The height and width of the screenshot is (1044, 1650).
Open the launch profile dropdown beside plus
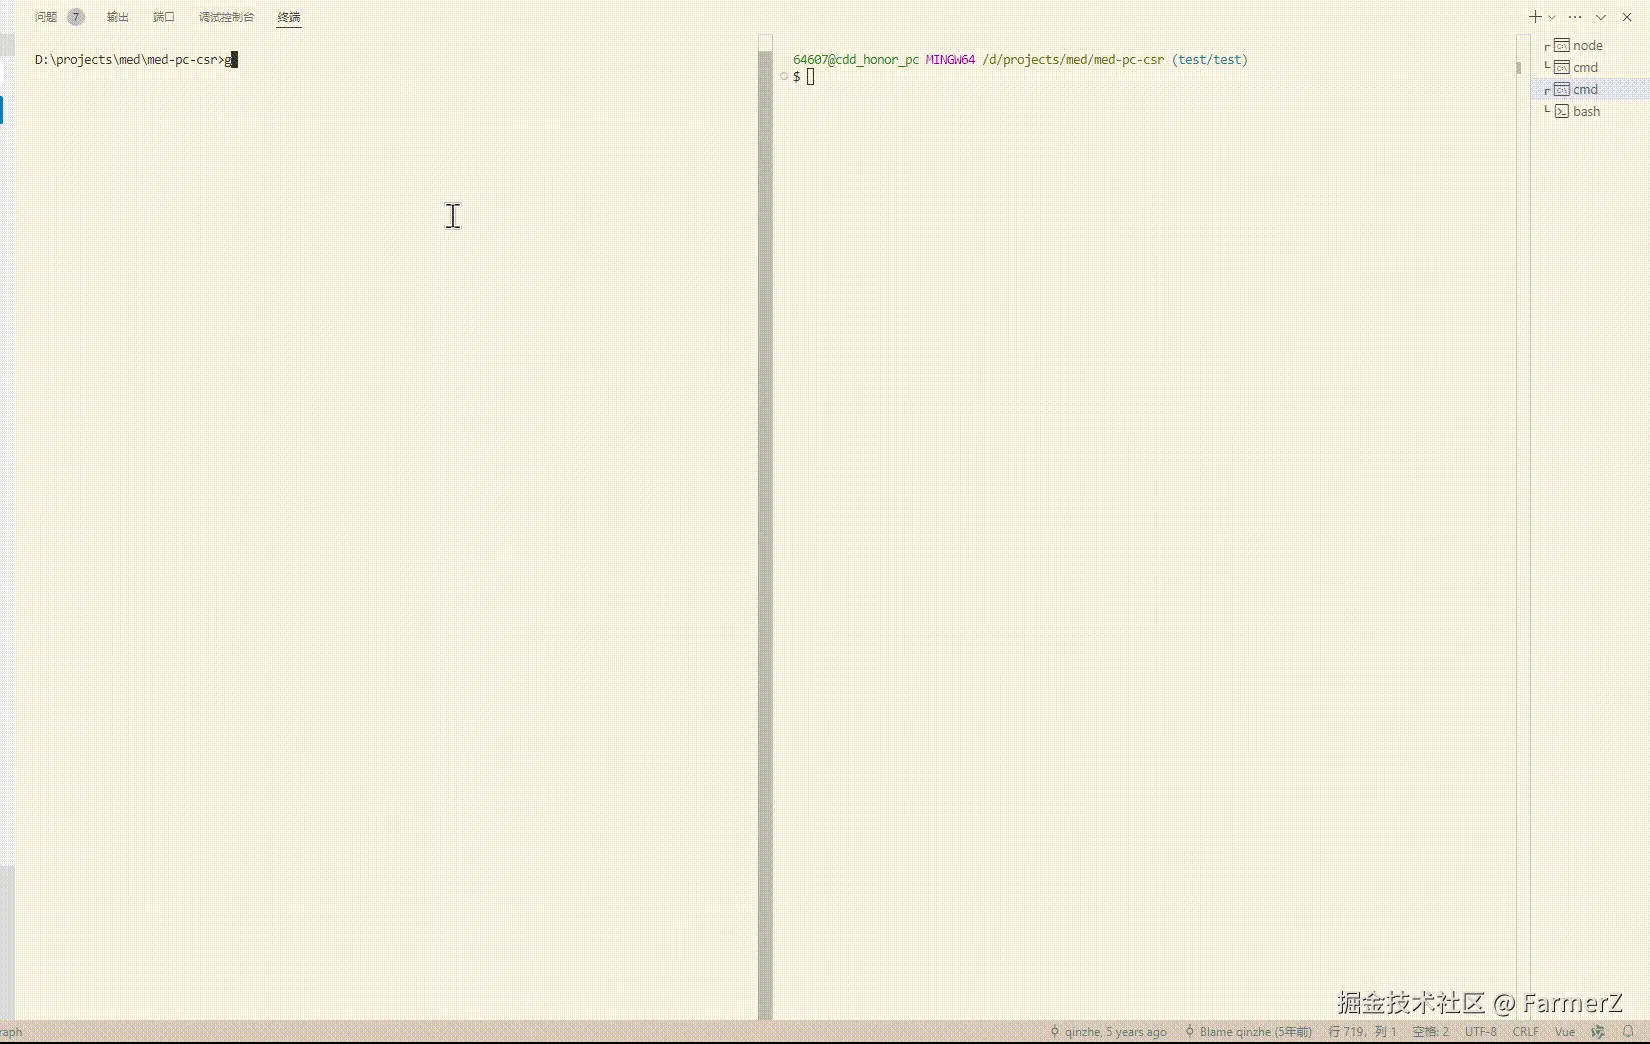tap(1552, 17)
